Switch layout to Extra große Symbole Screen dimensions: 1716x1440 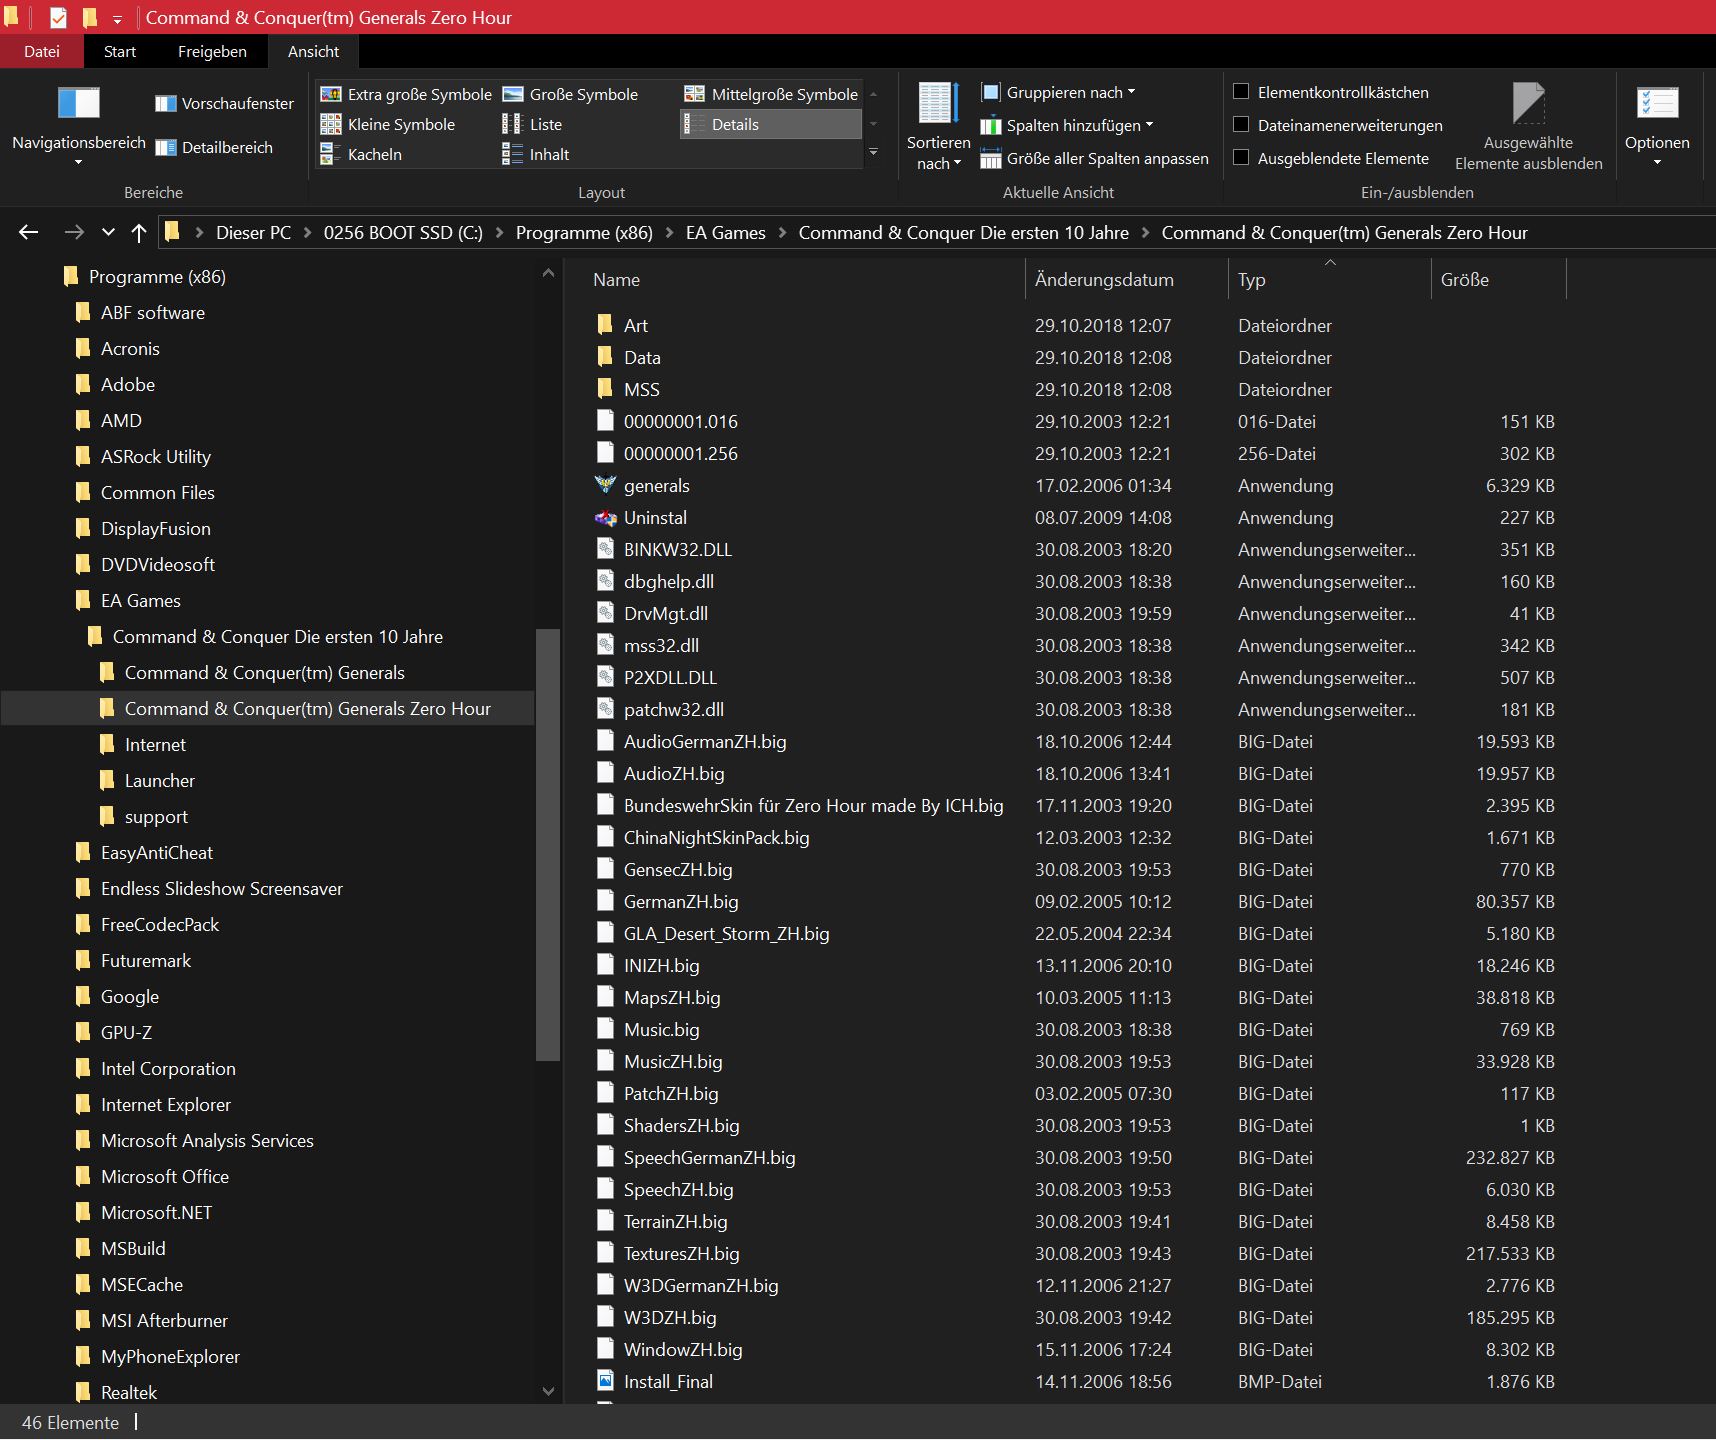406,94
